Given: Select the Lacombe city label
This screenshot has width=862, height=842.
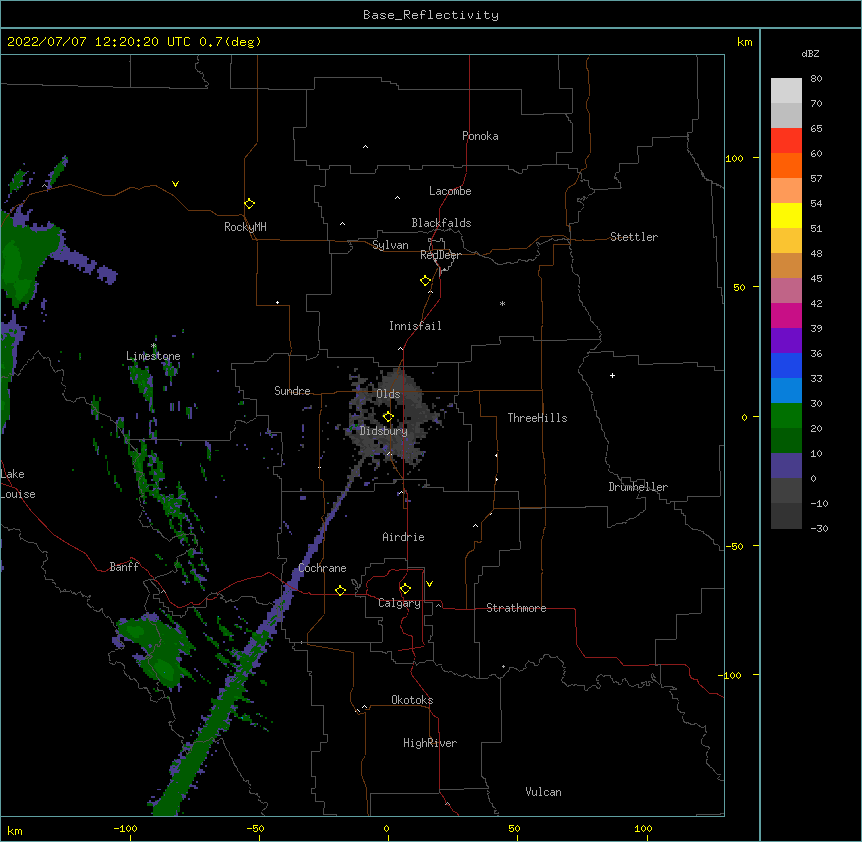Looking at the screenshot, I should pos(450,191).
